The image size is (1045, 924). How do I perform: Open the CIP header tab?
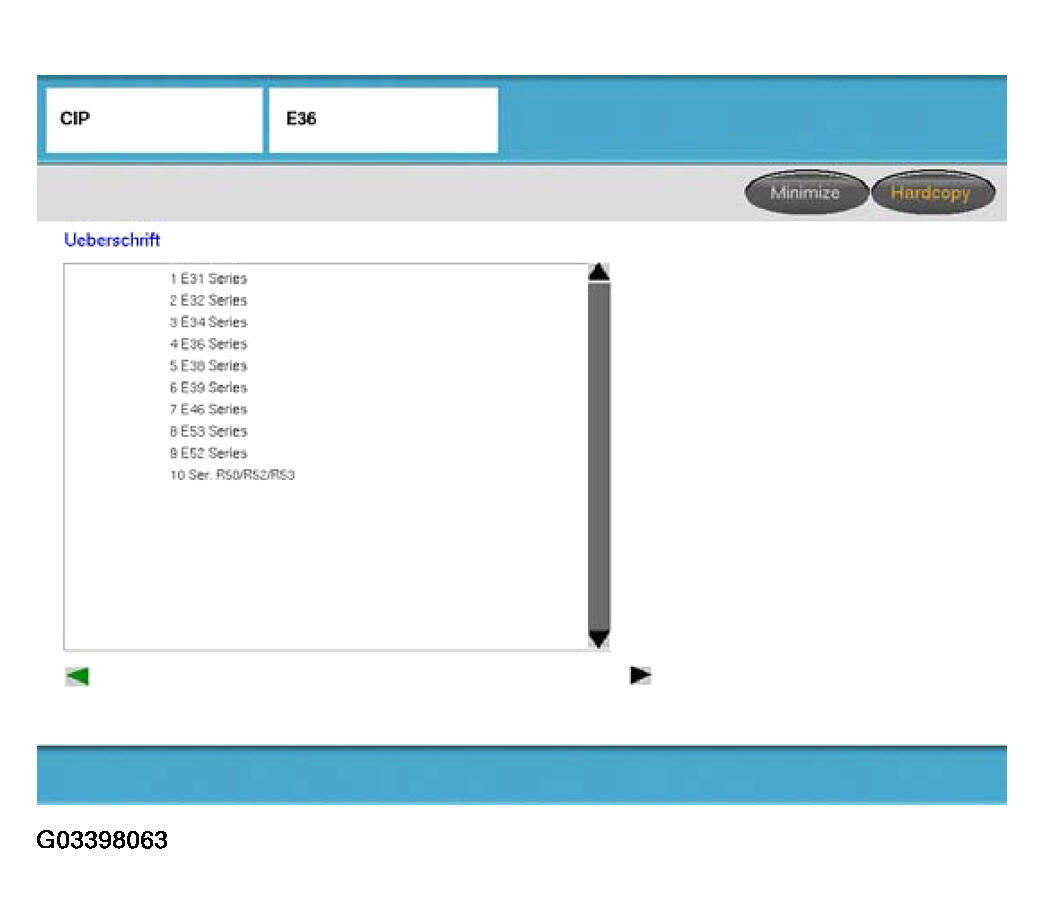coord(154,120)
